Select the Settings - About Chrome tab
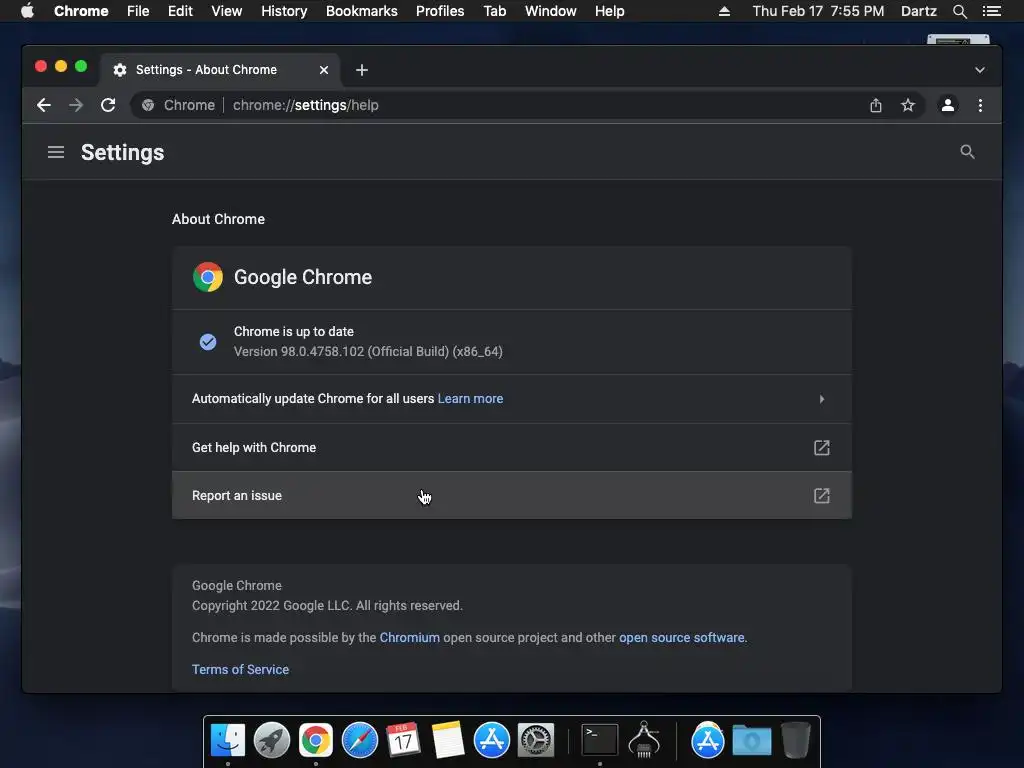 219,70
